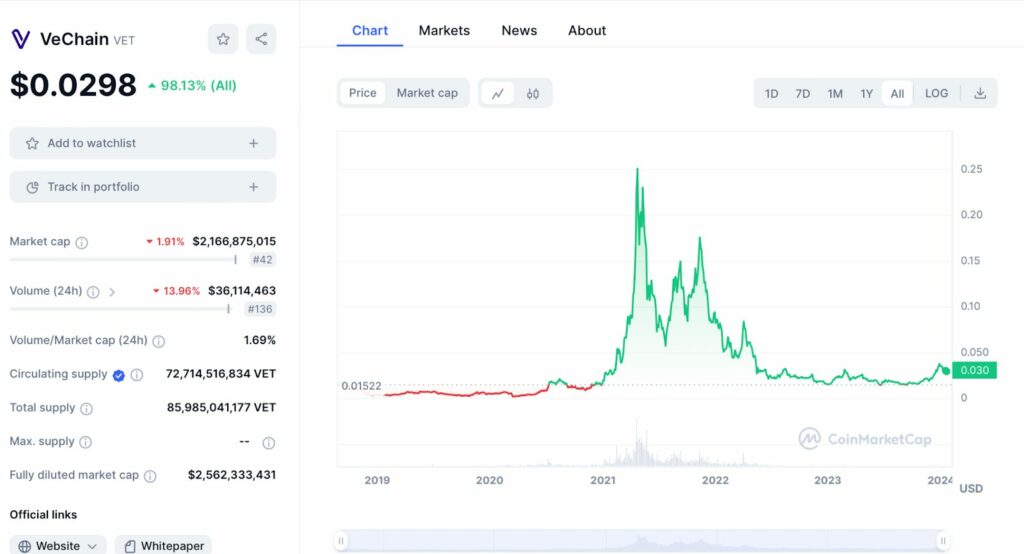Switch to the Markets tab
This screenshot has width=1024, height=554.
[444, 31]
